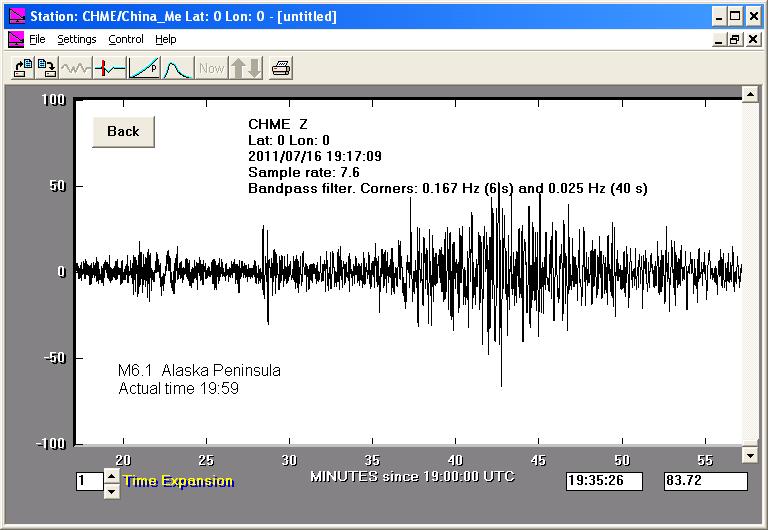
Task: Click the second toolbar icon to save data
Action: click(x=46, y=68)
